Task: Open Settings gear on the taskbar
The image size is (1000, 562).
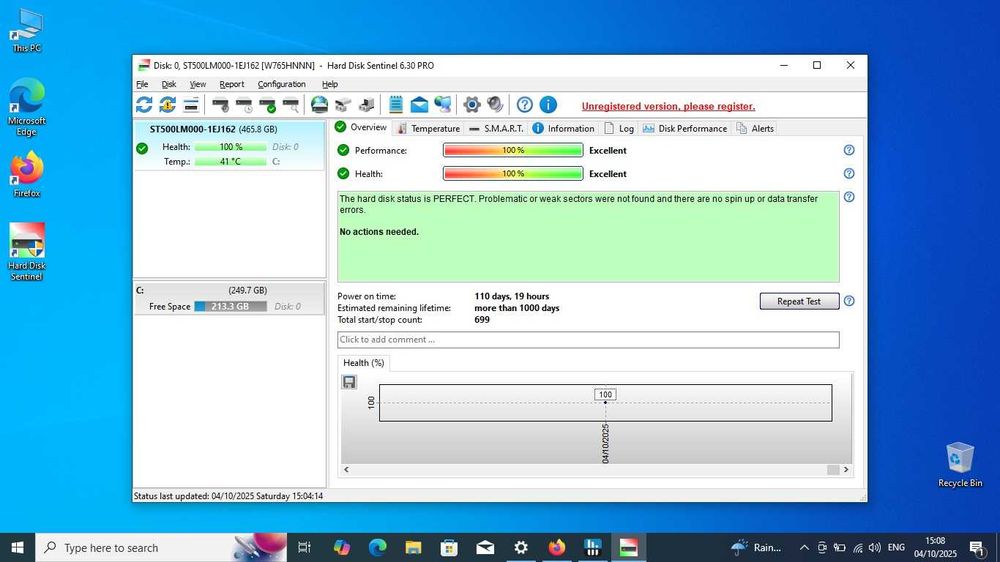Action: point(521,547)
